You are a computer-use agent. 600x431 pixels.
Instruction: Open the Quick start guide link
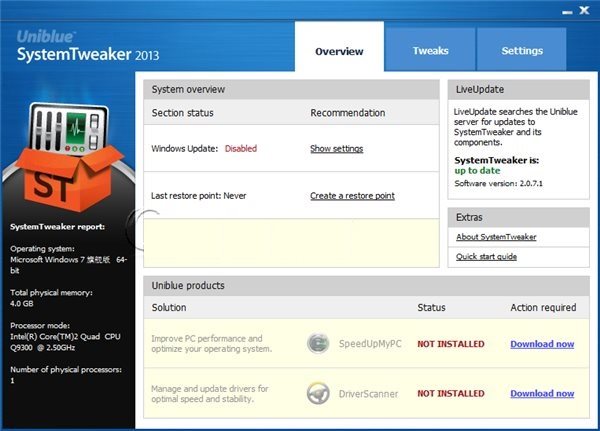point(486,256)
